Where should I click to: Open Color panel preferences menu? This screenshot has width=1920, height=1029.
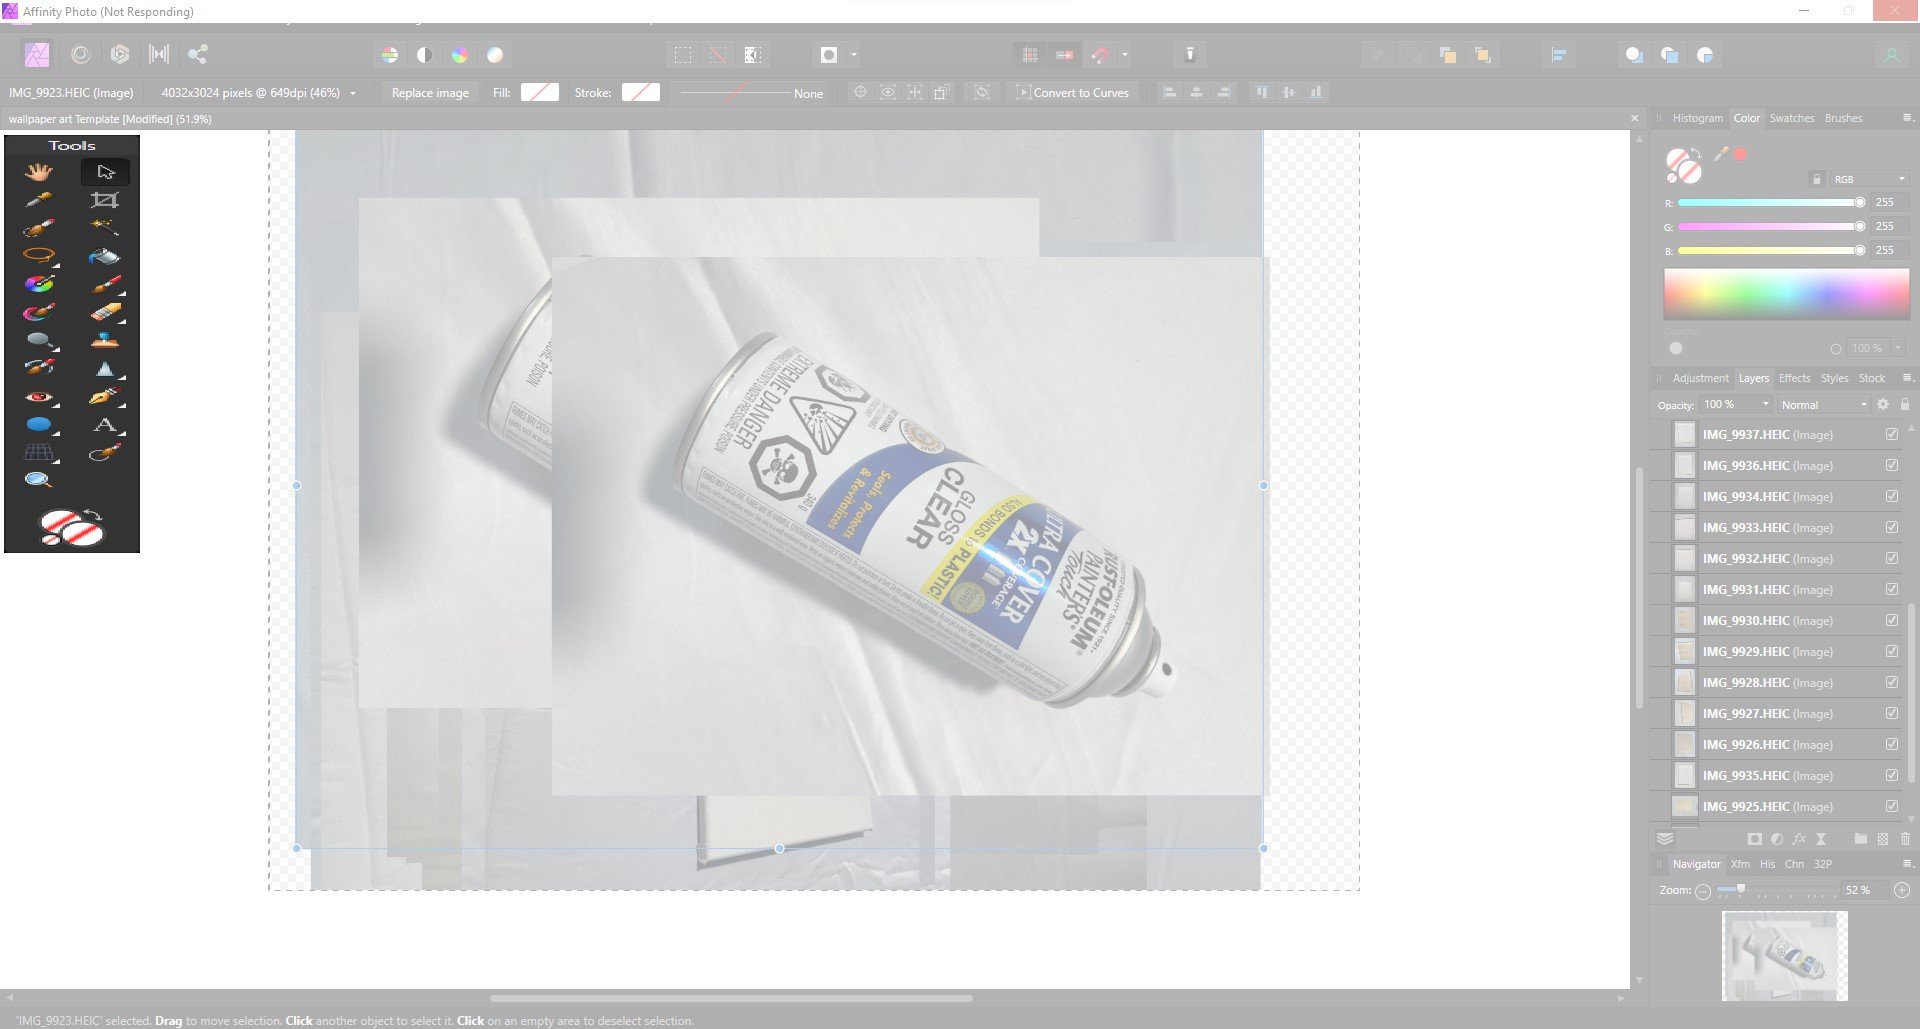1906,118
